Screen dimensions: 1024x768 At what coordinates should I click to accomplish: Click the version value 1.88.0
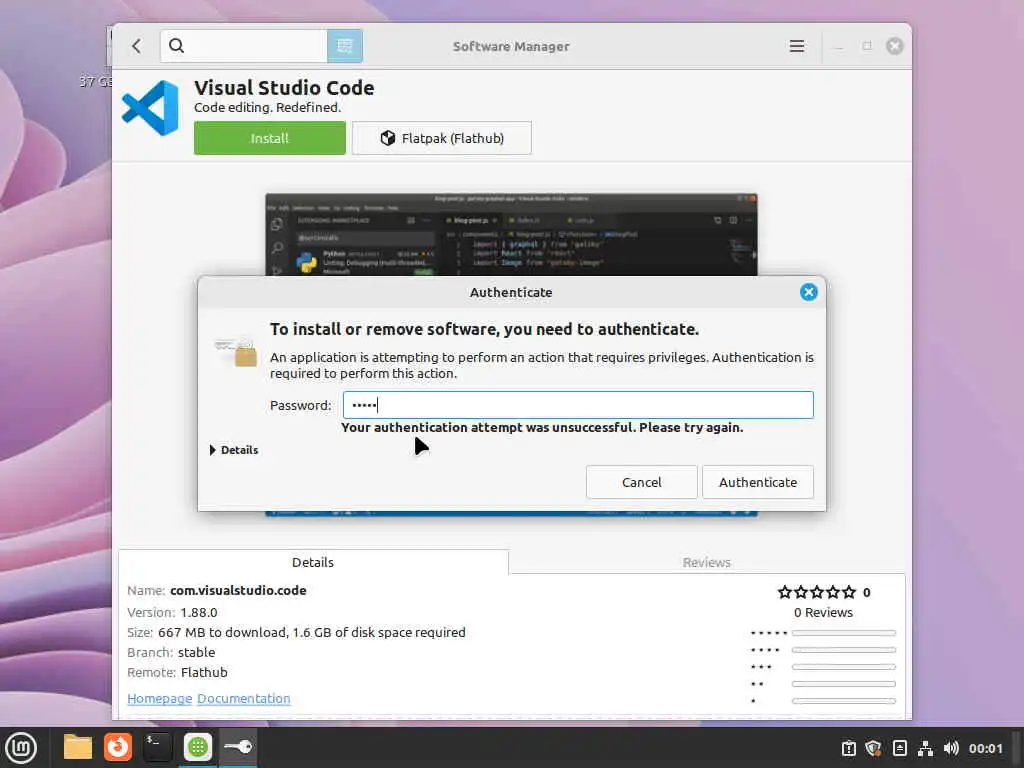pos(199,613)
